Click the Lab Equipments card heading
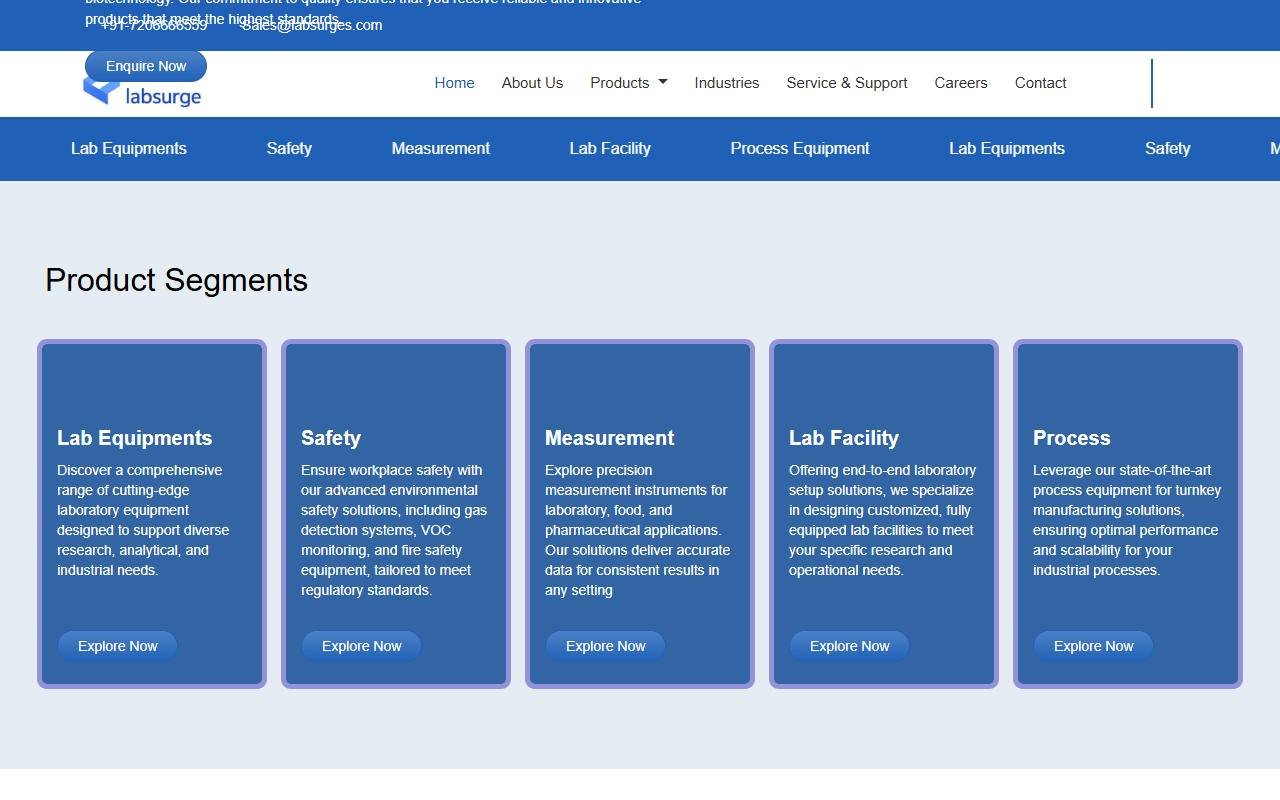 pyautogui.click(x=135, y=438)
